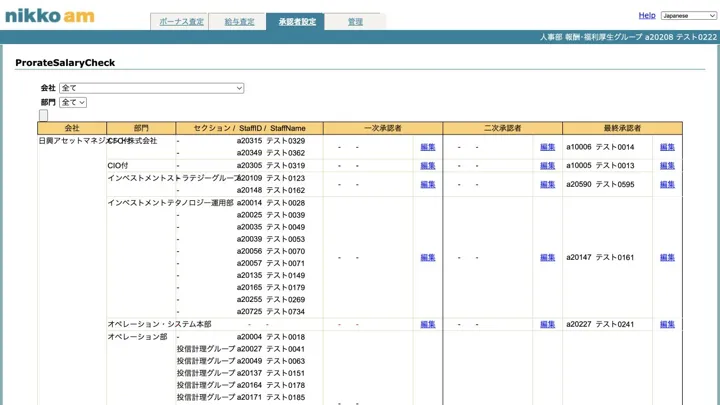Select staff row a20027 テスト0041

271,349
